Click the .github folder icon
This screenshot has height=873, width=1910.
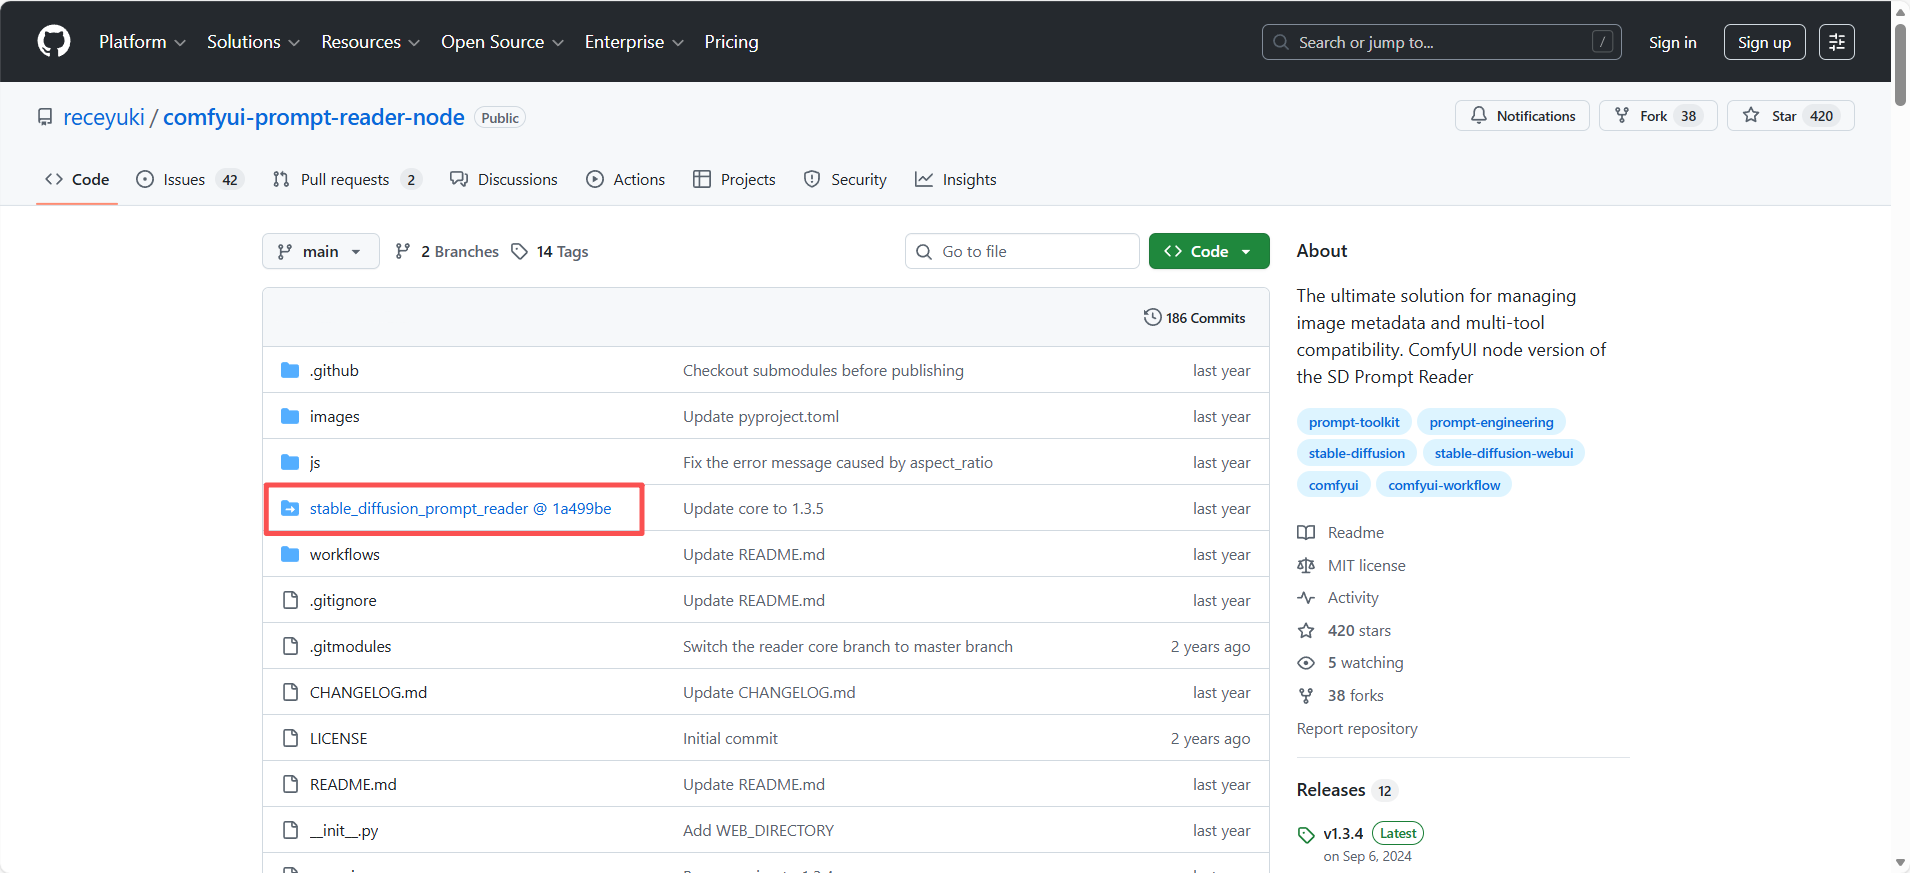(290, 370)
